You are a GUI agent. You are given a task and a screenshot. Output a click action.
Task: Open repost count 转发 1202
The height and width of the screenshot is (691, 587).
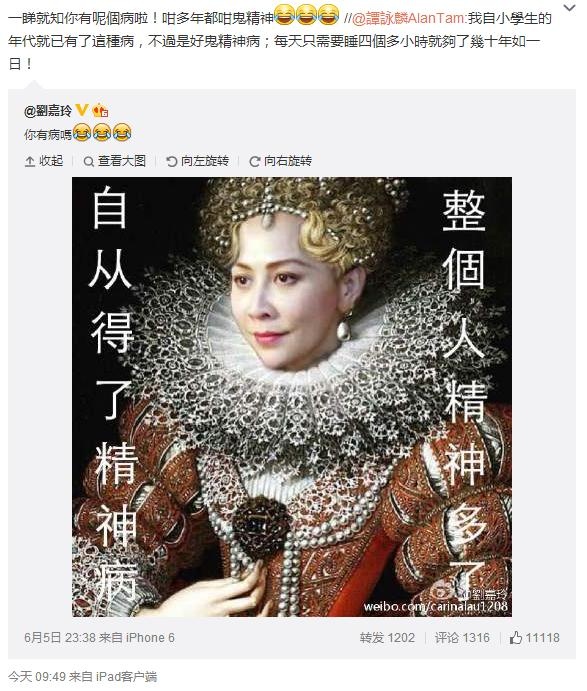[387, 638]
